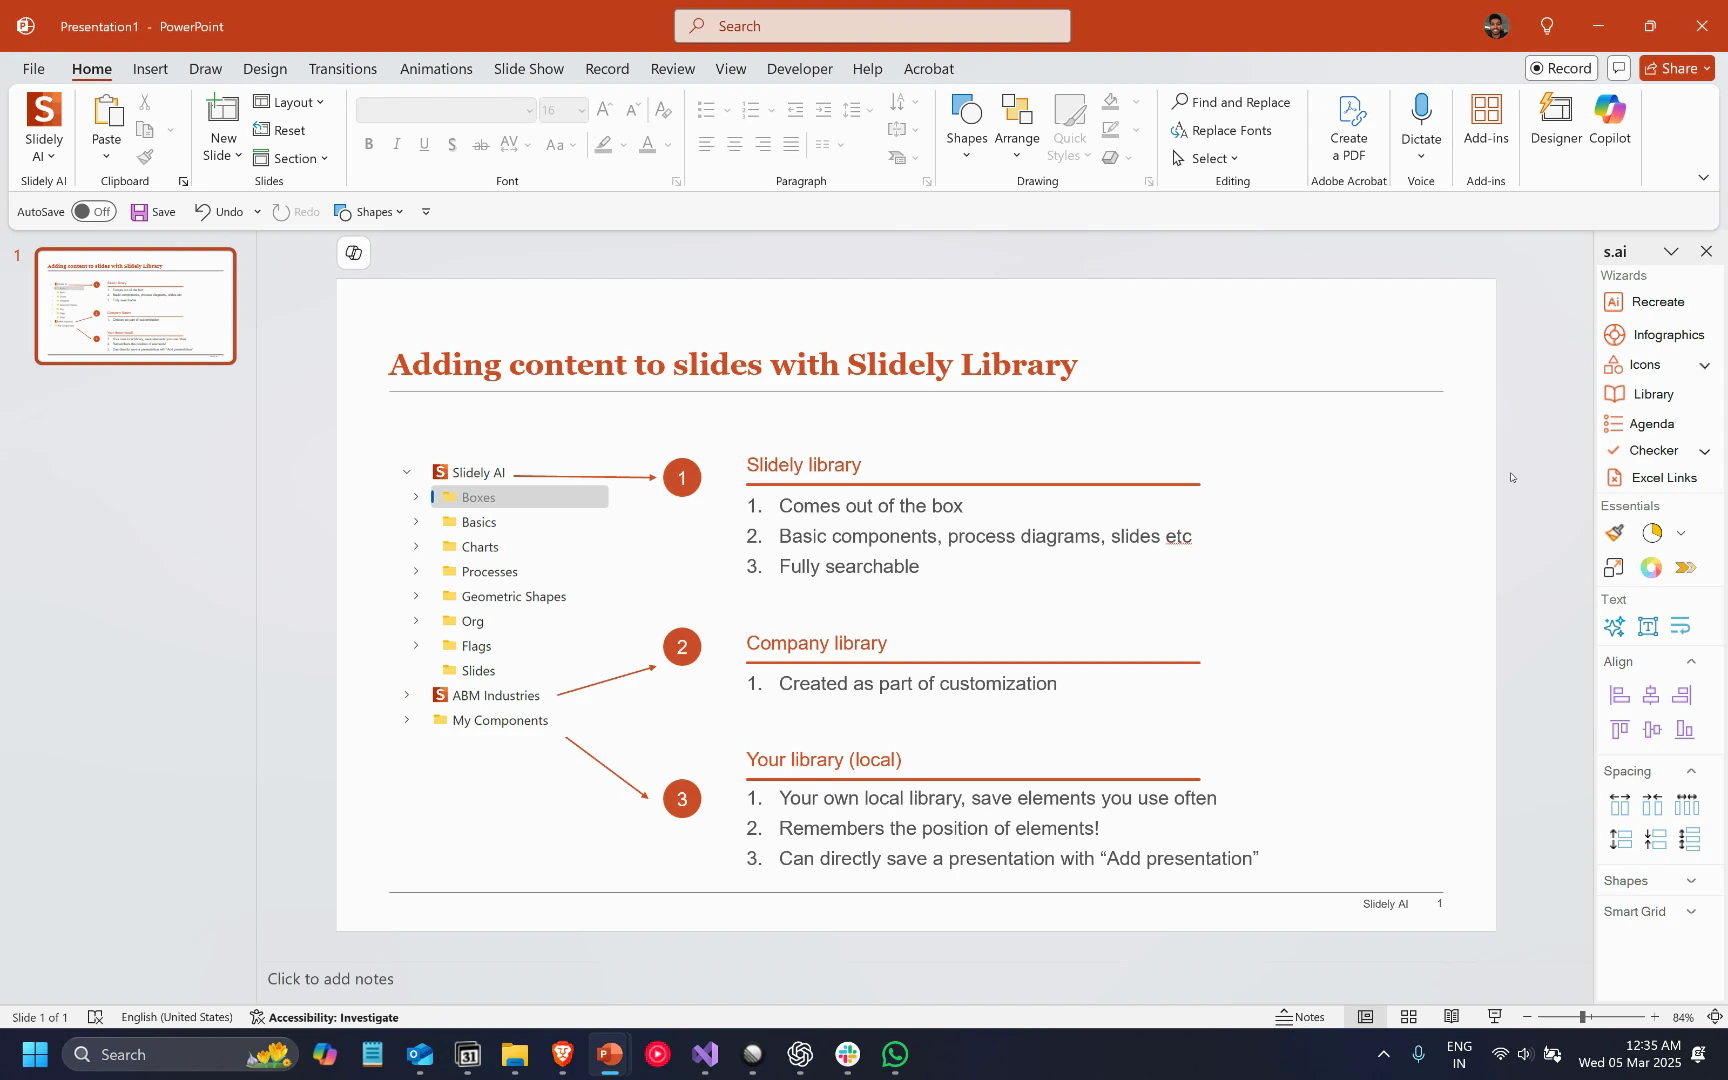Collapse the Align section in s.ai panel
This screenshot has width=1728, height=1080.
tap(1691, 661)
